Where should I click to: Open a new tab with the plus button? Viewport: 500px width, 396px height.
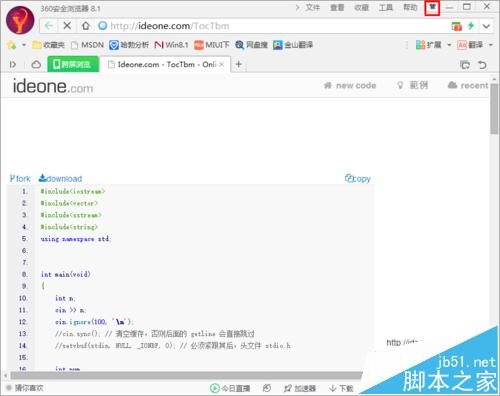(x=239, y=64)
